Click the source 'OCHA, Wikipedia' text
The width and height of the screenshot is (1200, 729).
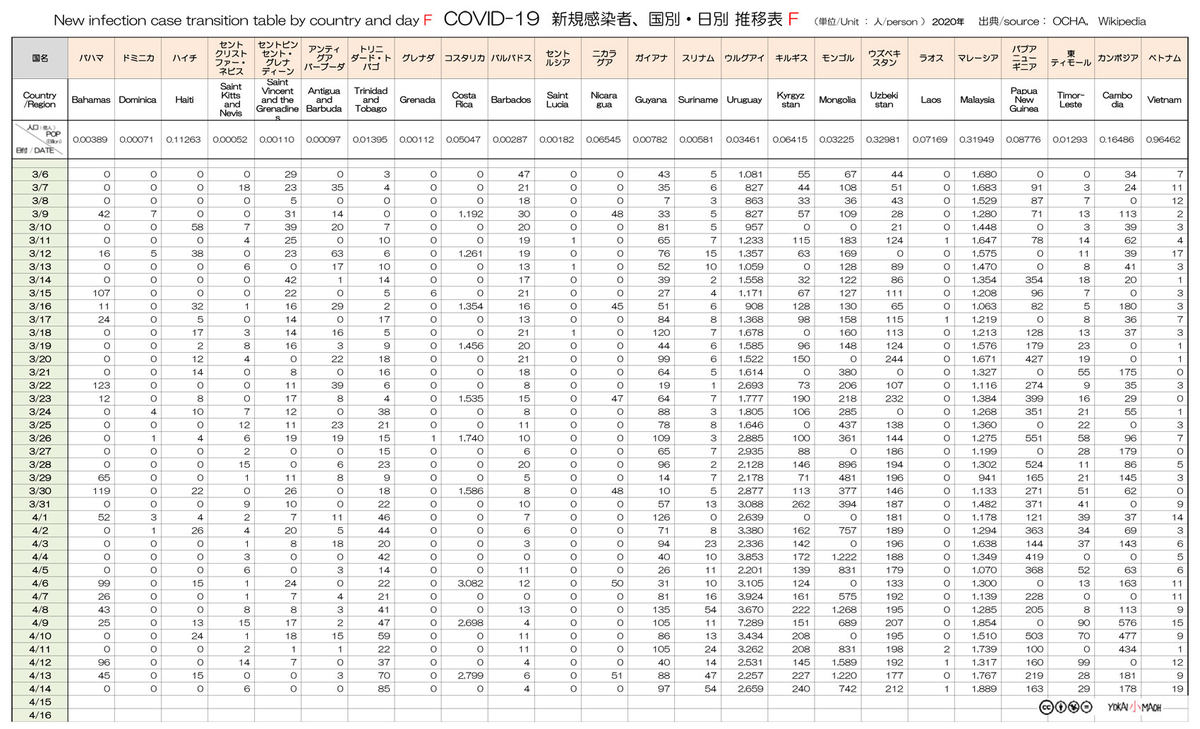pyautogui.click(x=1100, y=20)
